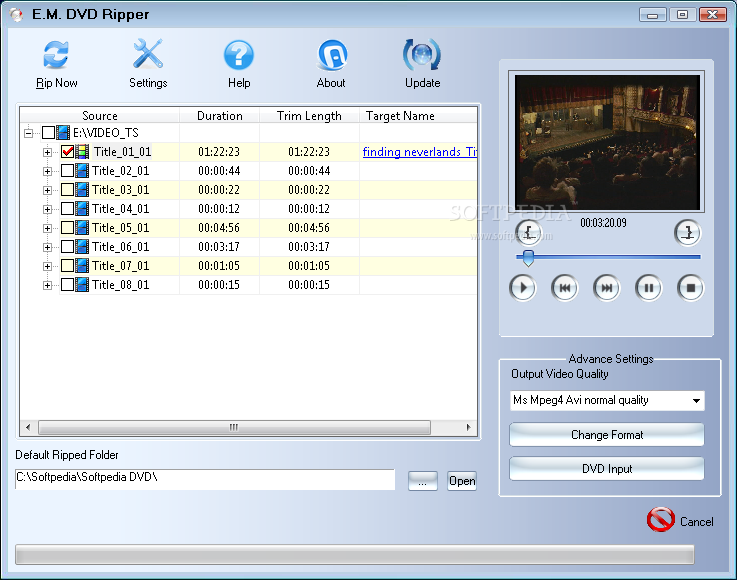Click the film icon of Title_05_01
Screen dimensions: 737x580
[x=82, y=228]
